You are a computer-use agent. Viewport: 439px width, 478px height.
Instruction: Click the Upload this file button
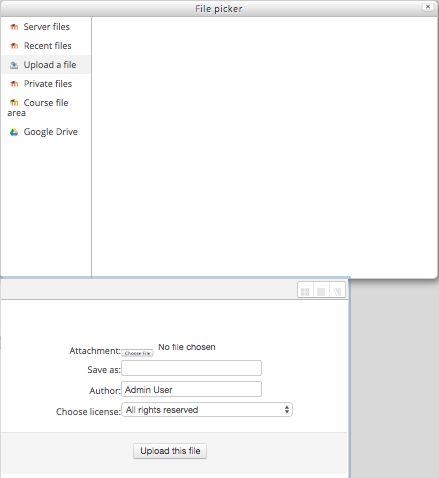tap(170, 451)
